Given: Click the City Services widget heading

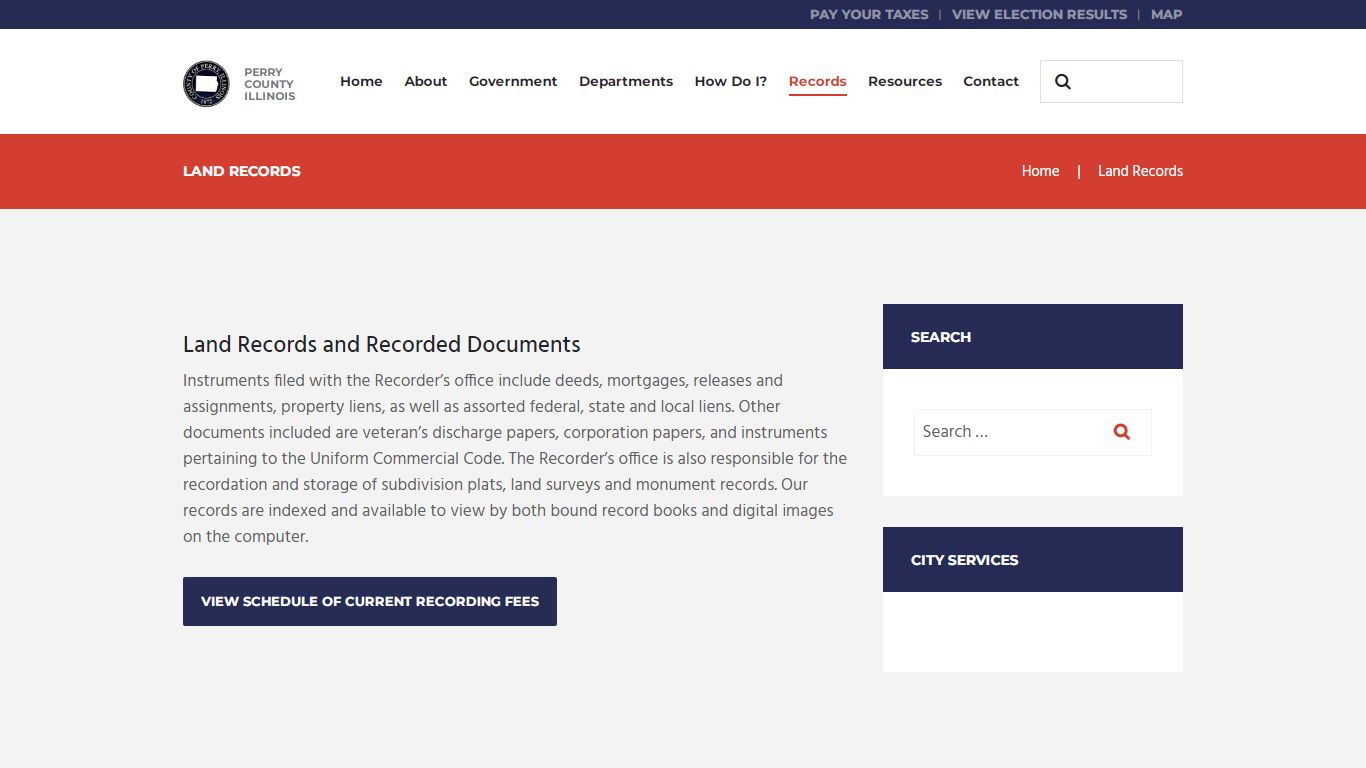Looking at the screenshot, I should point(964,560).
